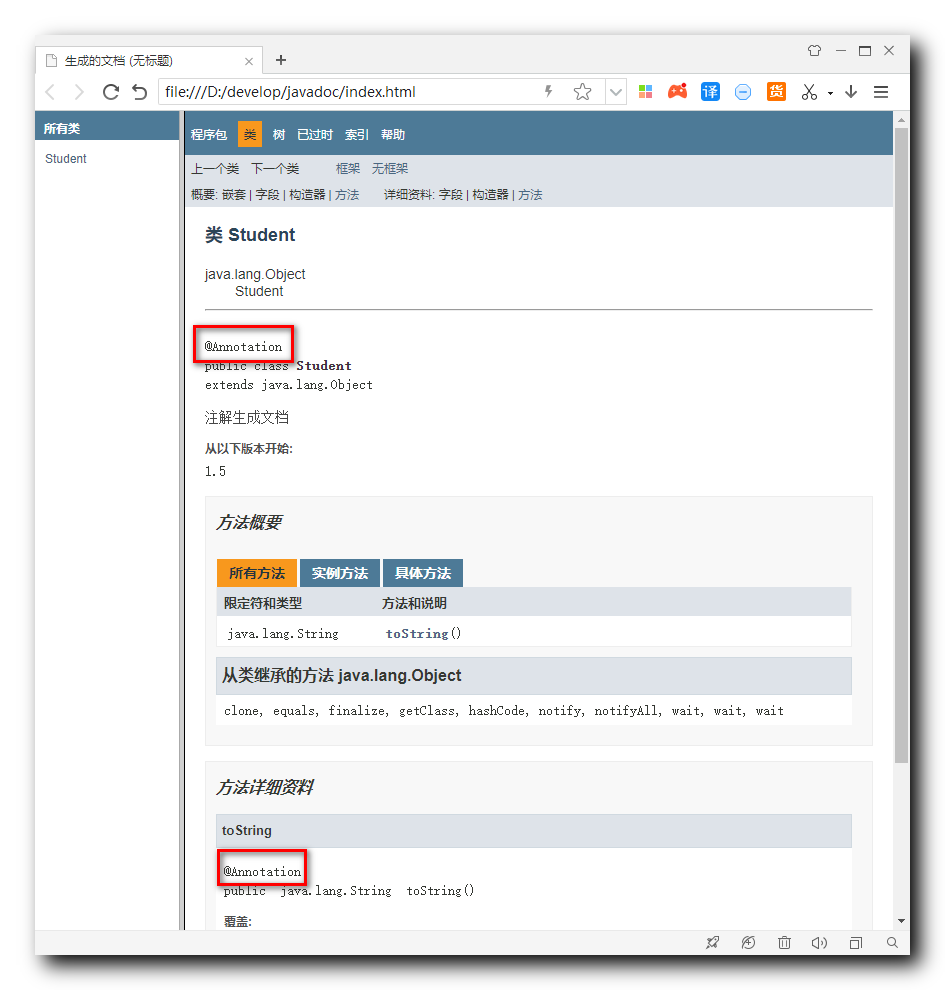The height and width of the screenshot is (990, 945).
Task: Open the colorful apps grid icon
Action: coord(645,92)
